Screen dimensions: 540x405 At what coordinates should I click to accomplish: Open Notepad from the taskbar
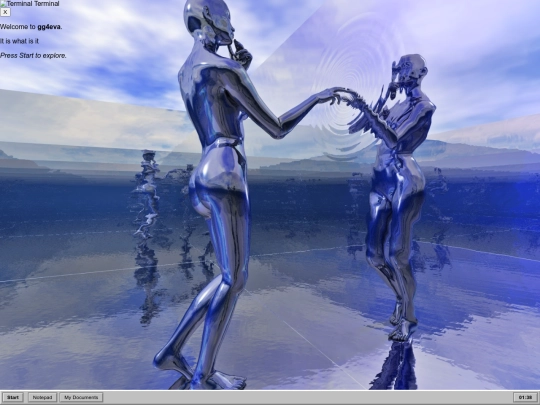click(x=42, y=397)
